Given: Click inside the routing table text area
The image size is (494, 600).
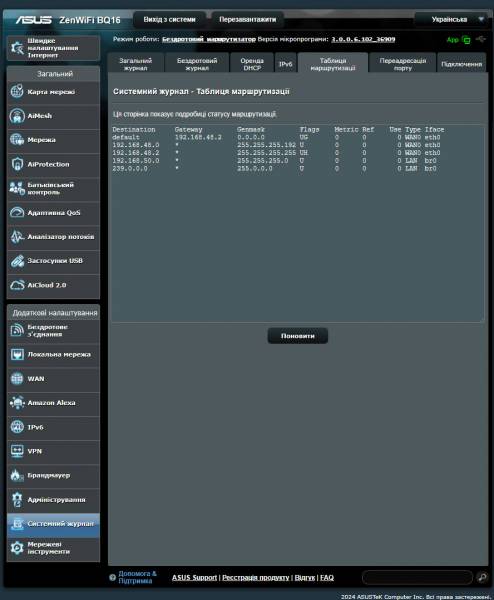Looking at the screenshot, I should click(298, 223).
